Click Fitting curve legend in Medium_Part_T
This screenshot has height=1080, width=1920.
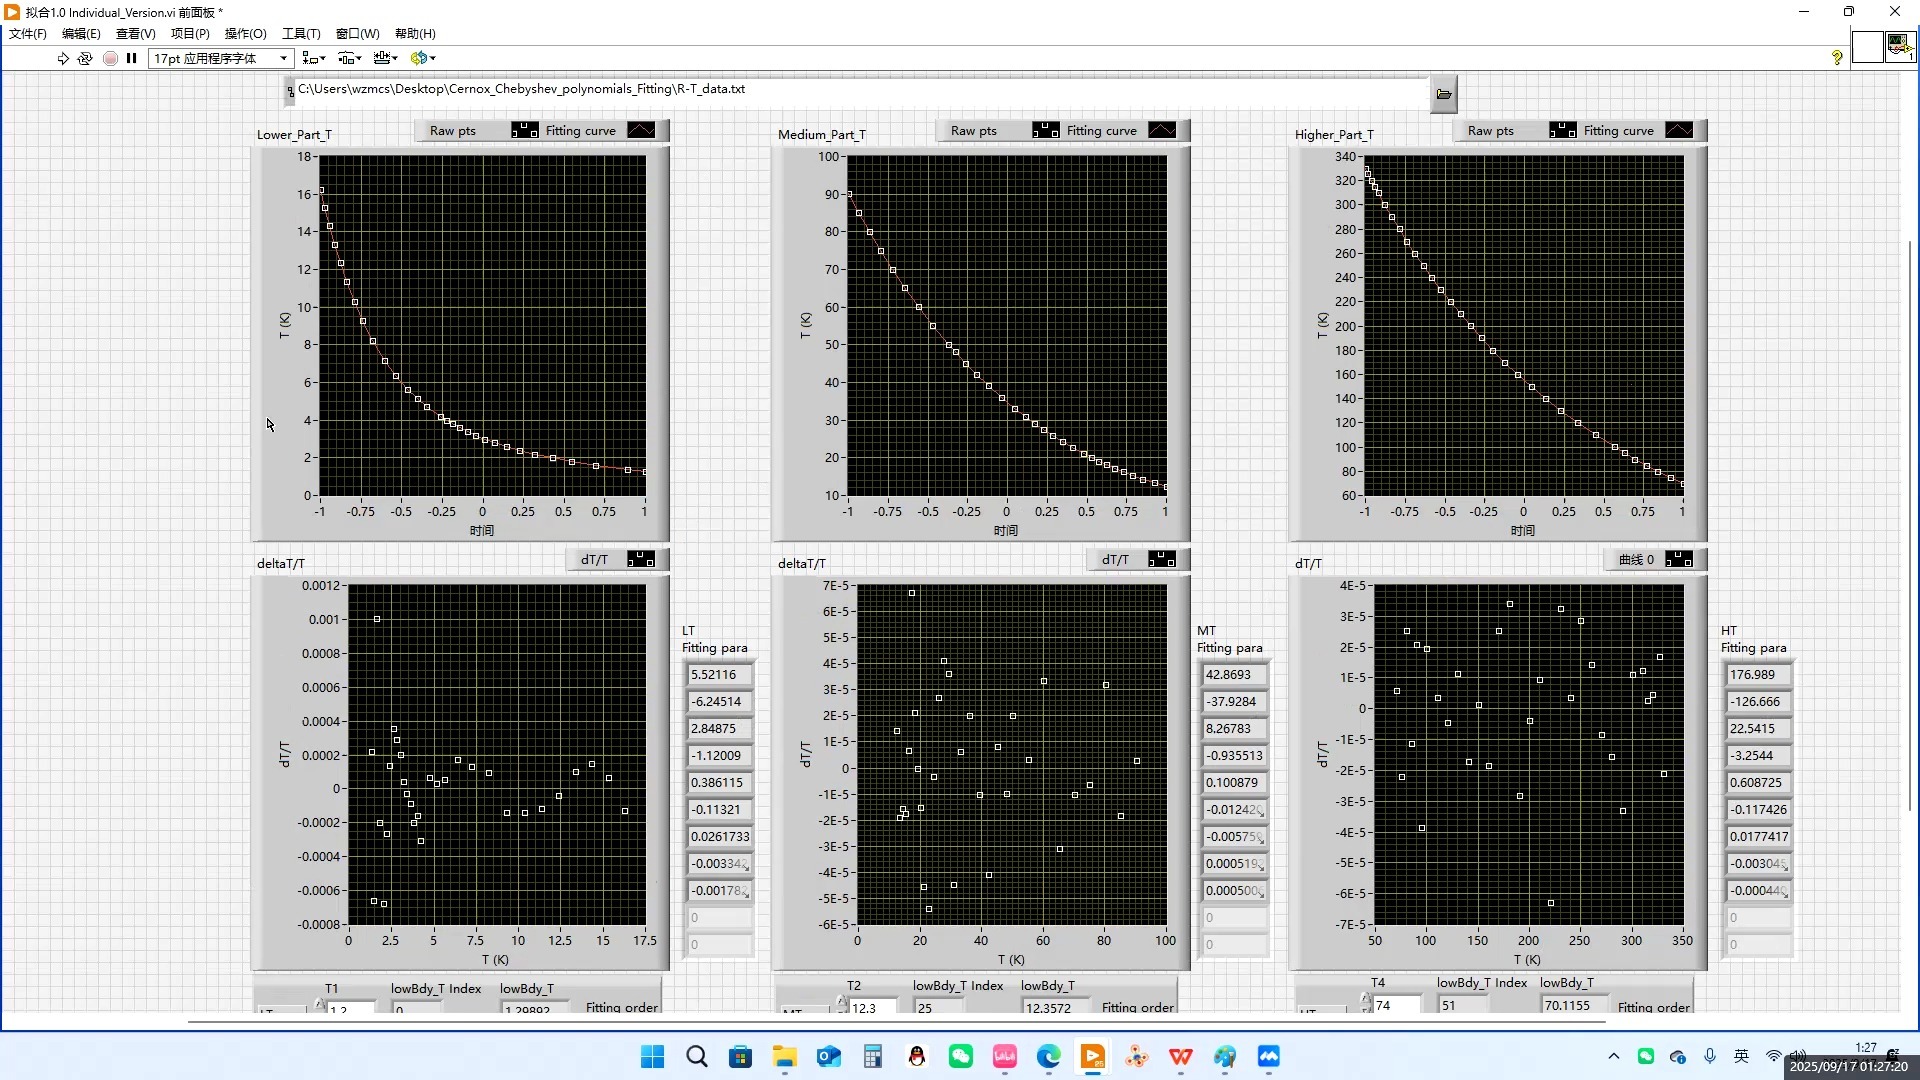tap(1101, 131)
